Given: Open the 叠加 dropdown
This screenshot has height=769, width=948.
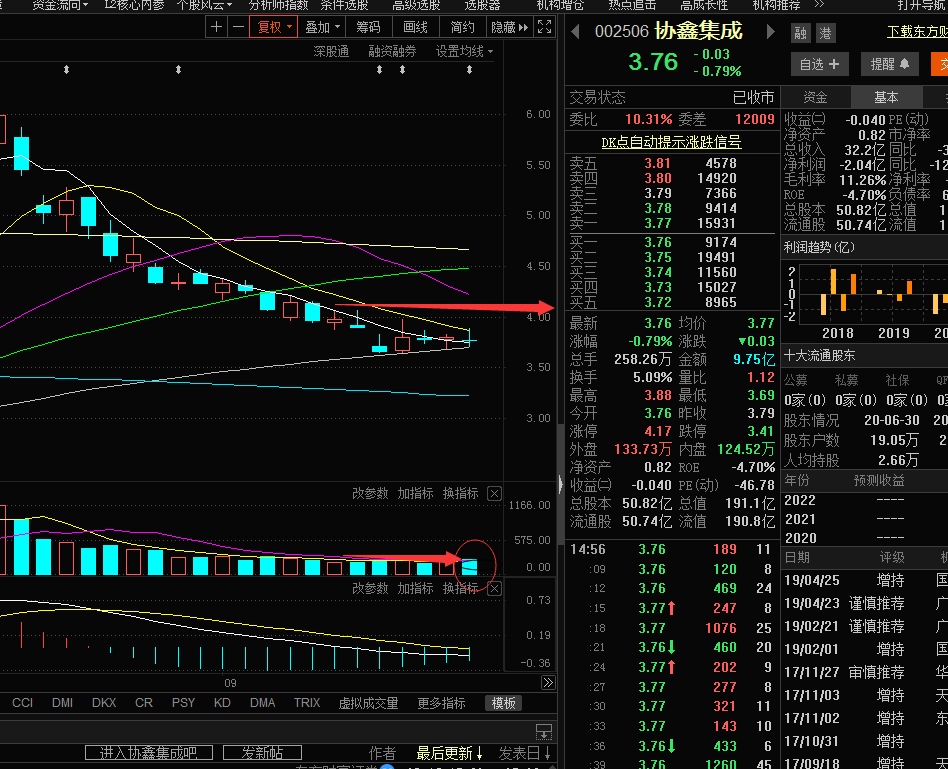Looking at the screenshot, I should [322, 27].
